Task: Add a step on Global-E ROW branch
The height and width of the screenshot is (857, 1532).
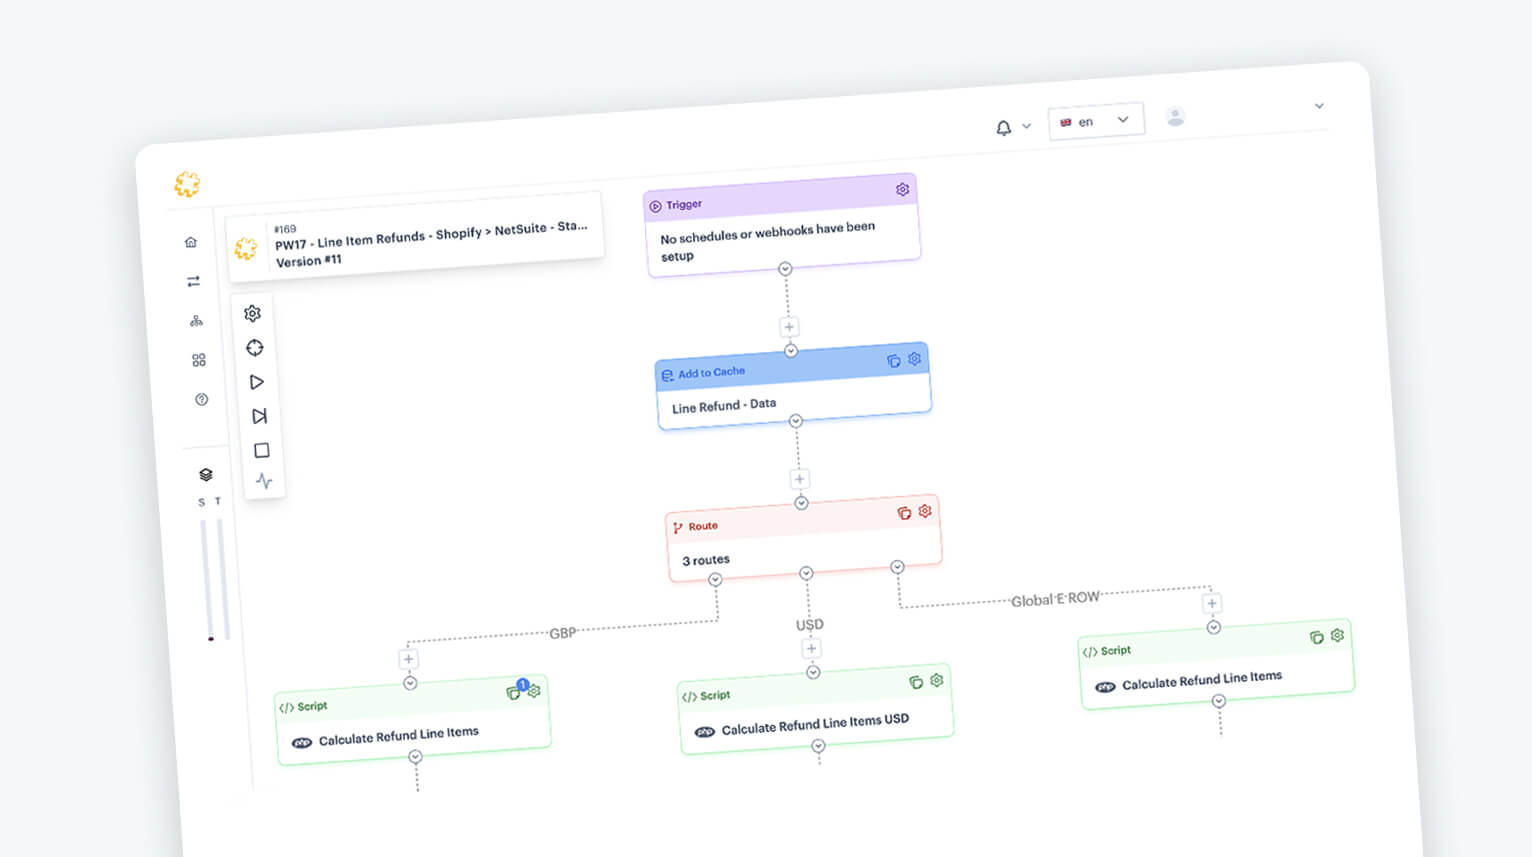Action: coord(1212,603)
